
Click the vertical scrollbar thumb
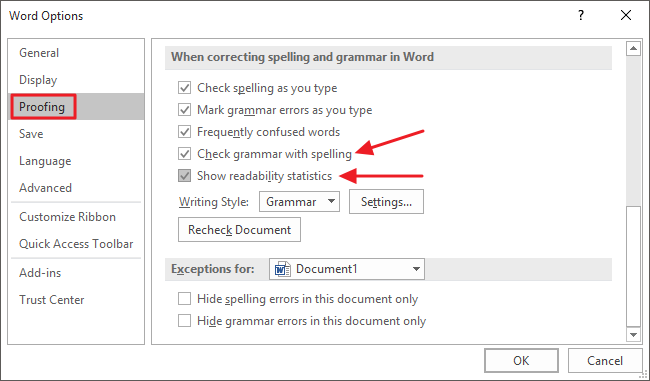tap(633, 266)
